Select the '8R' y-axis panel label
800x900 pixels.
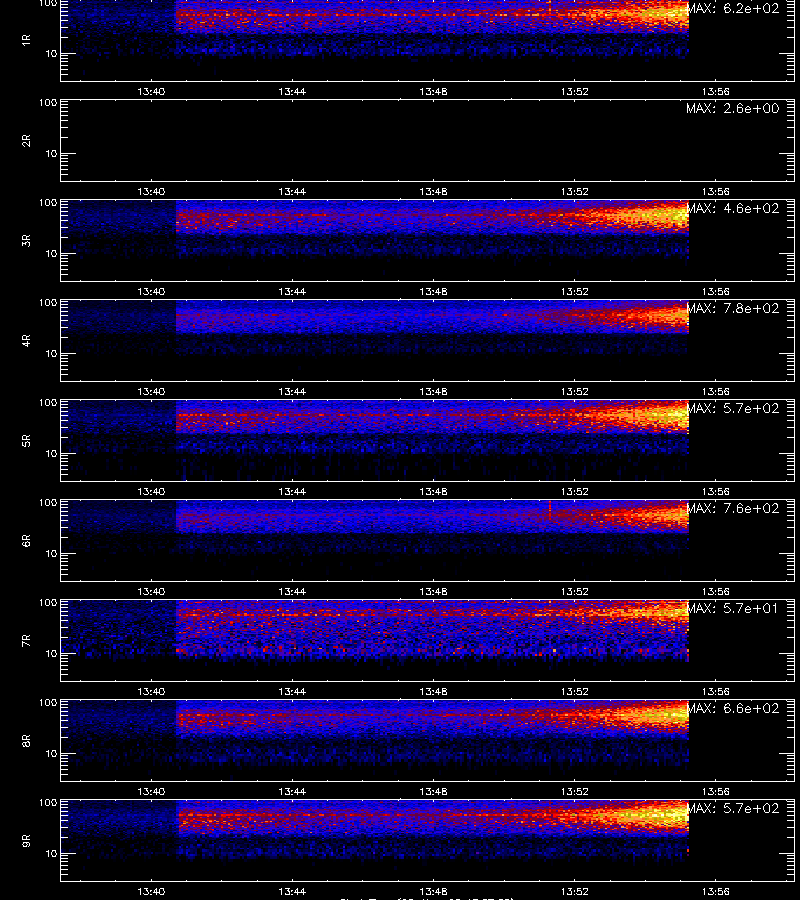click(26, 740)
